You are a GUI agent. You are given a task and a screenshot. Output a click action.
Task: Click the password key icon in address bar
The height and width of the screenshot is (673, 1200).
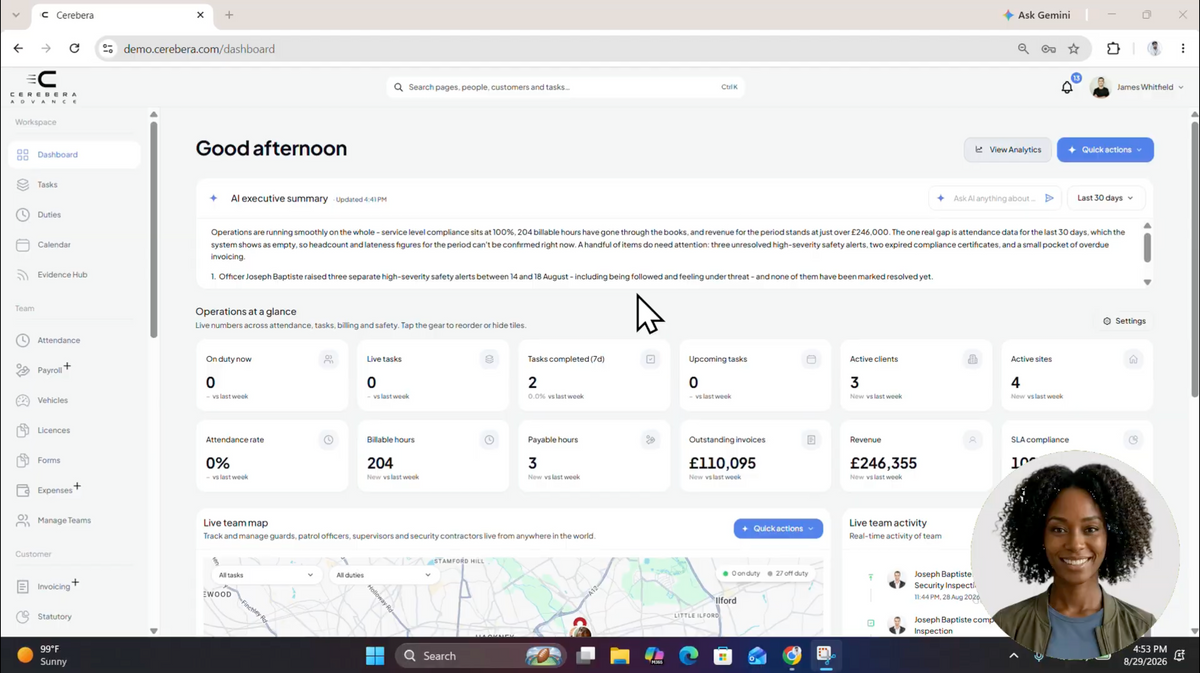(1048, 48)
